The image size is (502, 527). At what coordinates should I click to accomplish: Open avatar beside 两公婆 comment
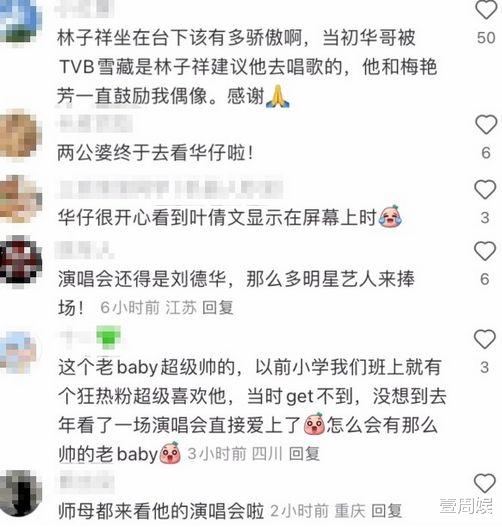point(19,133)
